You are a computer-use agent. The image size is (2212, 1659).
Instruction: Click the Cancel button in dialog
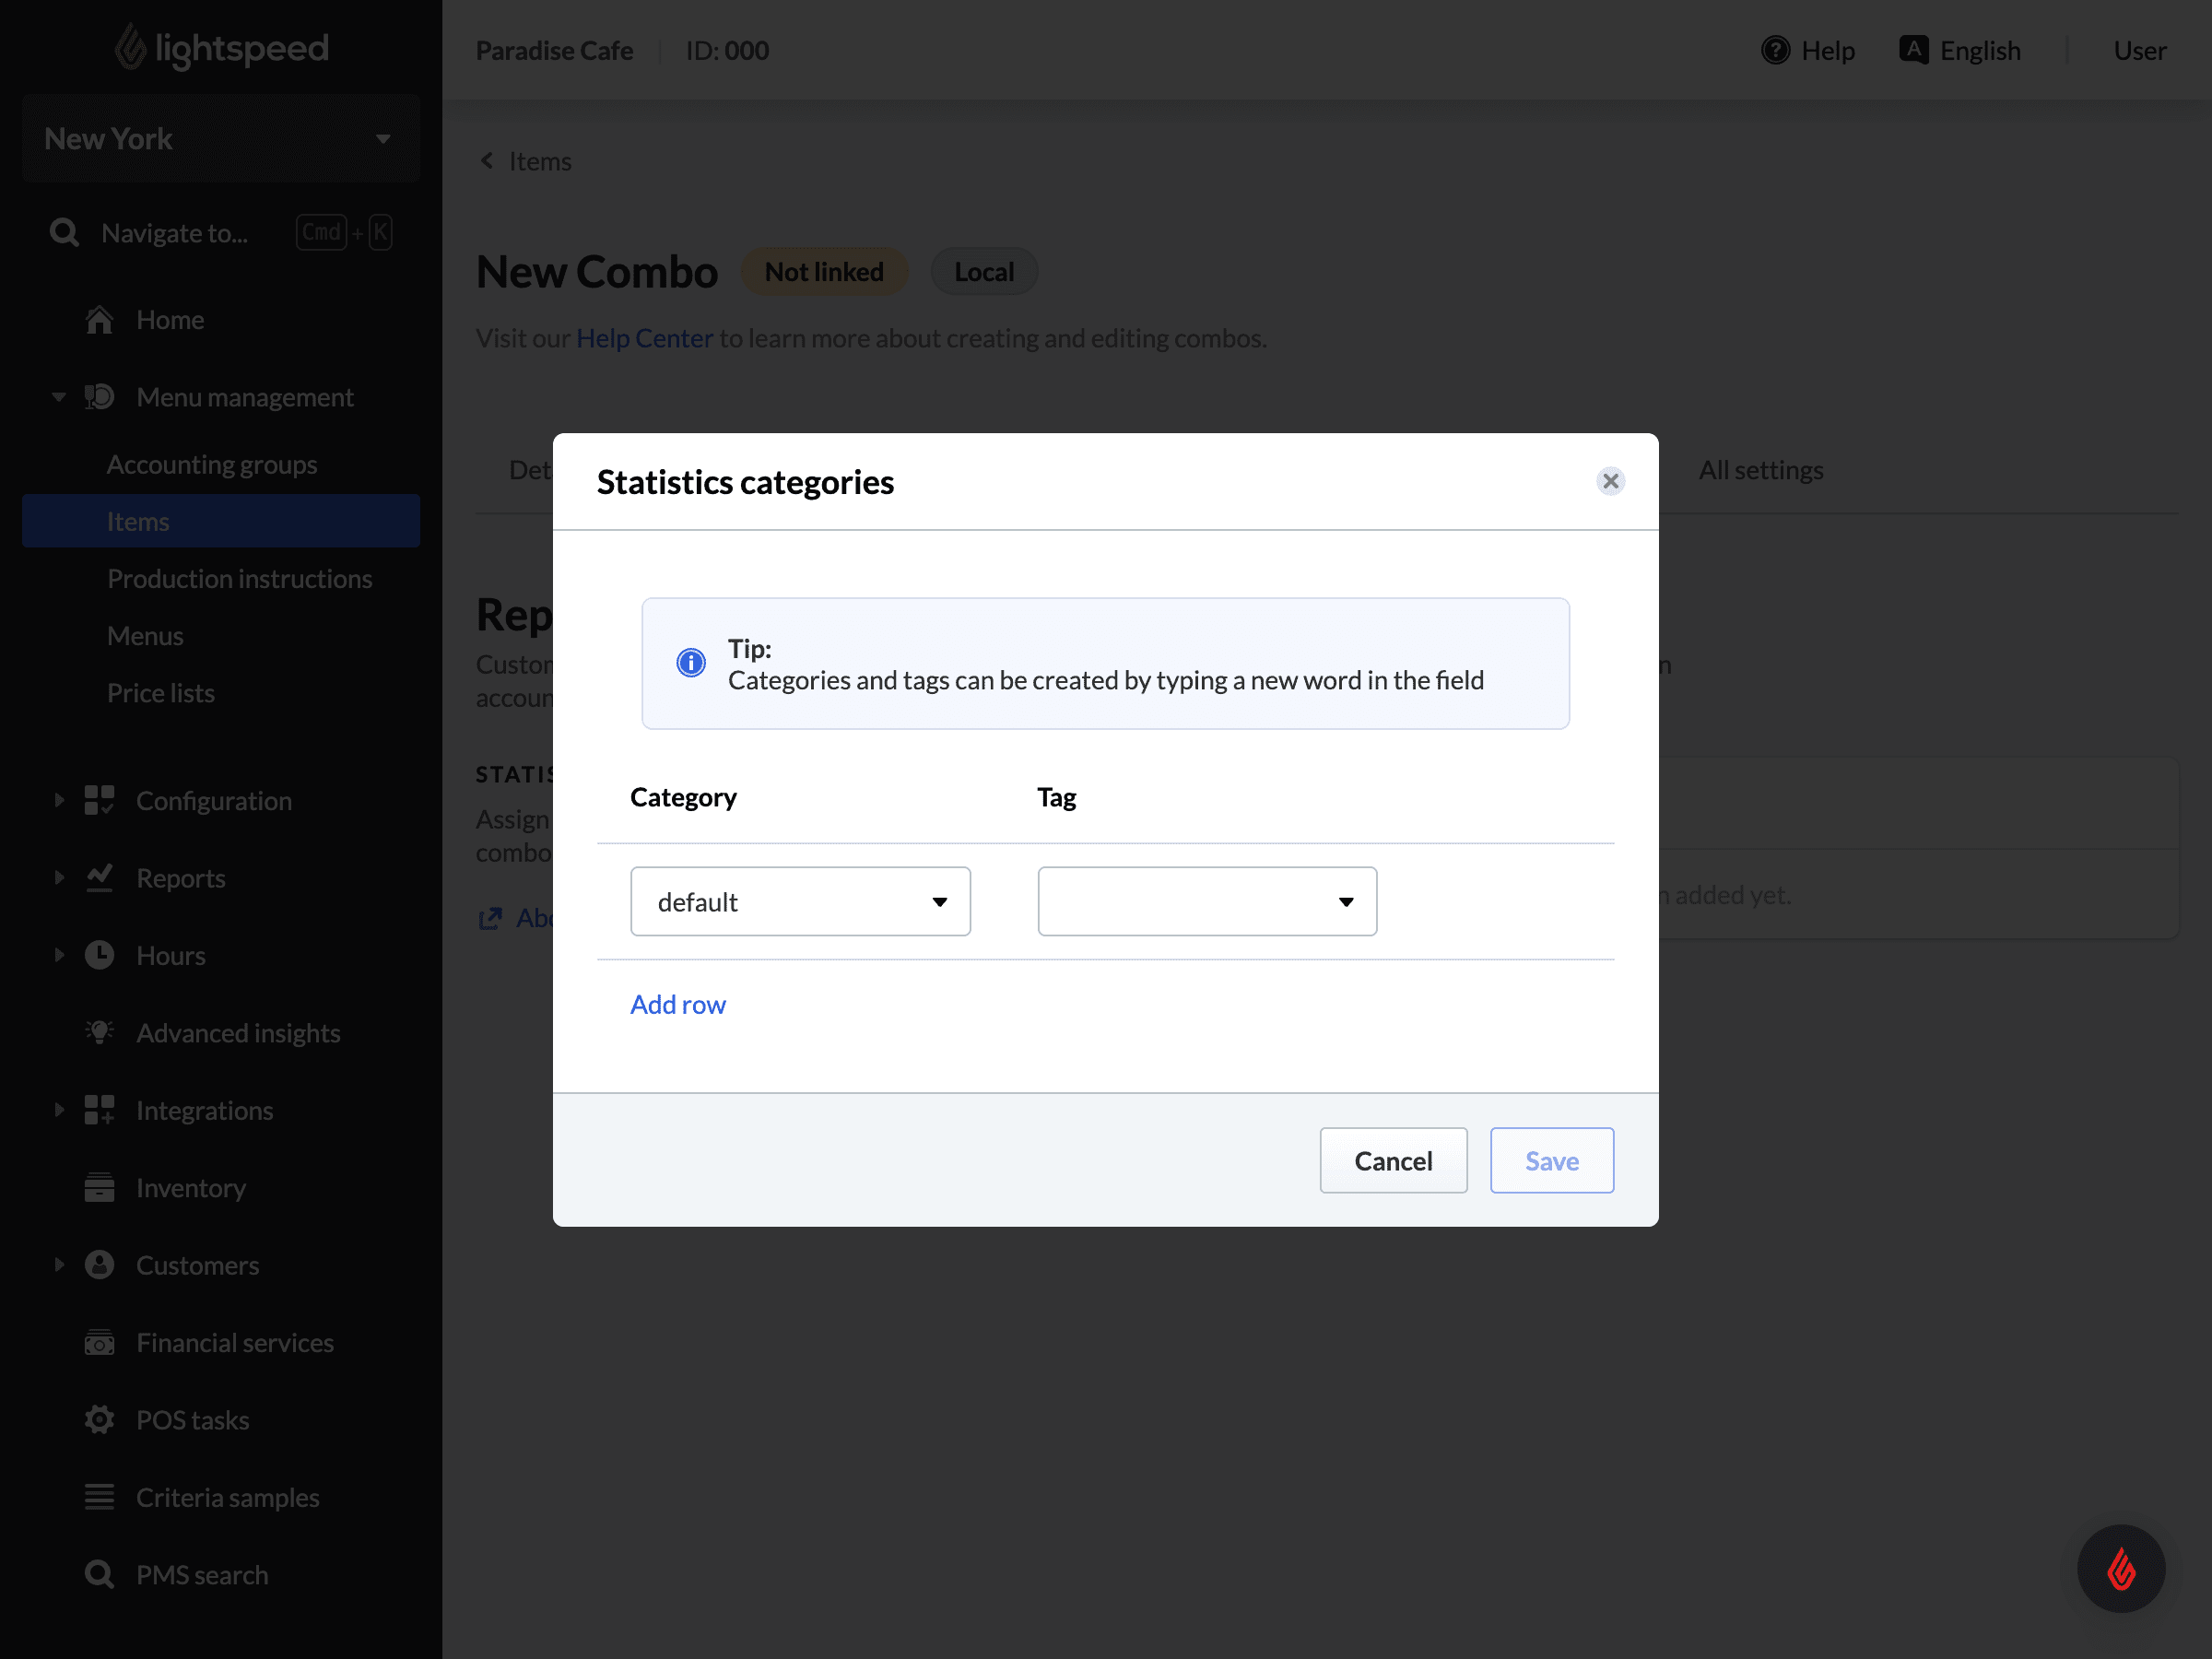pos(1394,1160)
